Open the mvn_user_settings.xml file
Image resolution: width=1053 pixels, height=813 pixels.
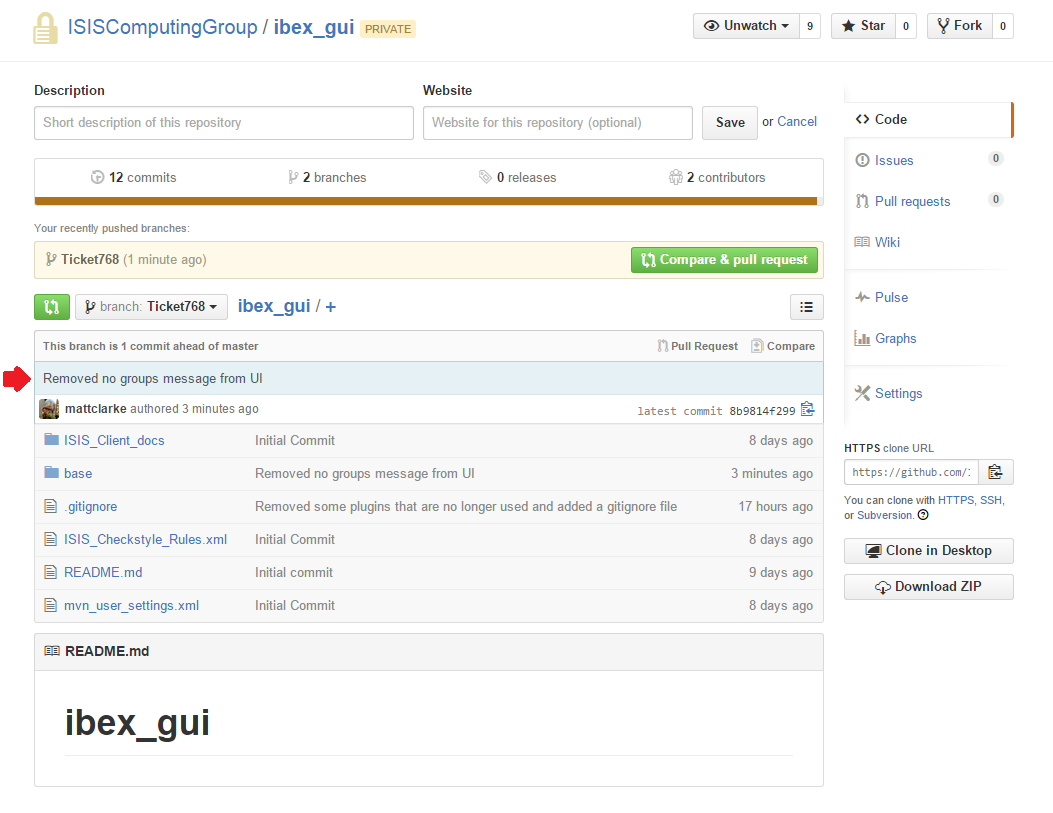(x=131, y=606)
